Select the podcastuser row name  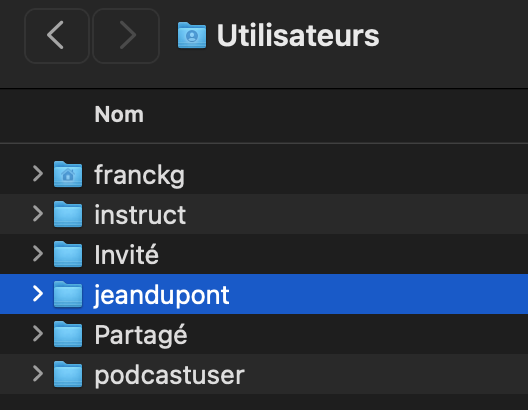coord(169,375)
